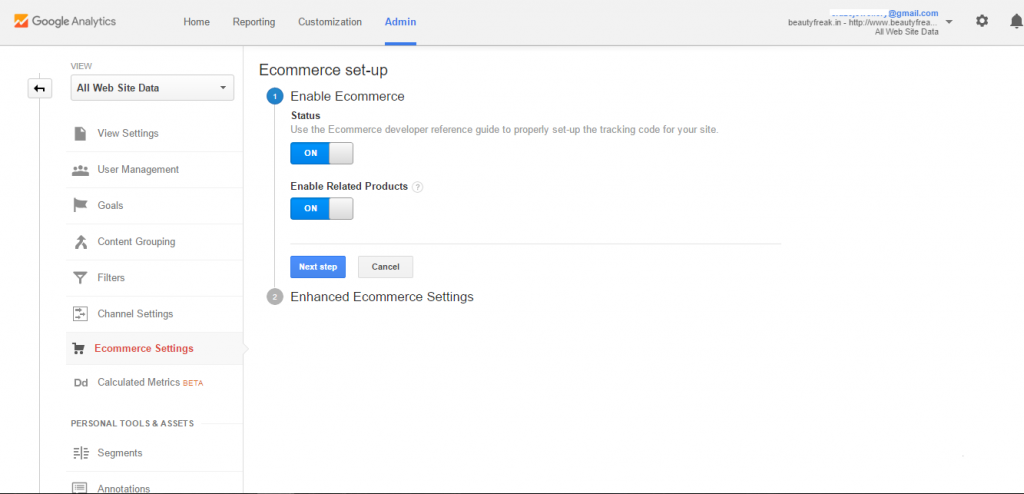Image resolution: width=1024 pixels, height=494 pixels.
Task: Click the Calculated Metrics Dd icon
Action: tap(81, 383)
